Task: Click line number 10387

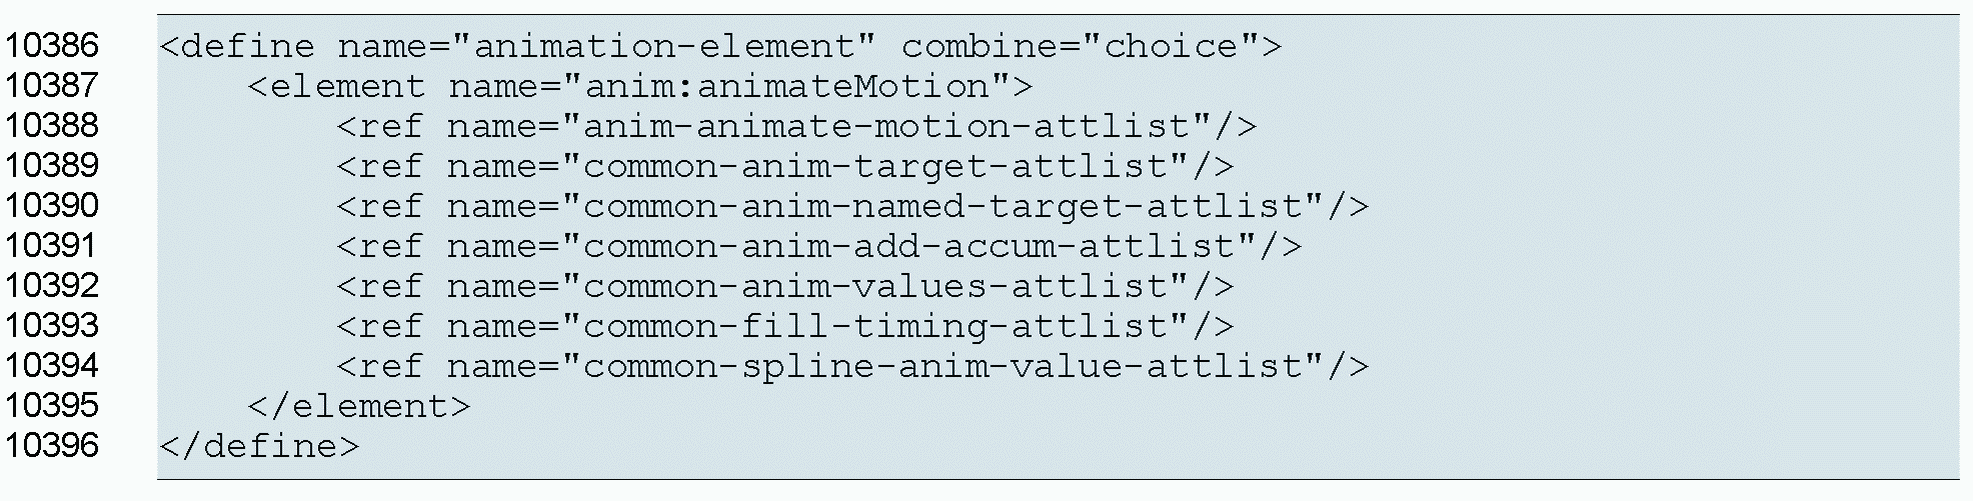Action: click(52, 85)
